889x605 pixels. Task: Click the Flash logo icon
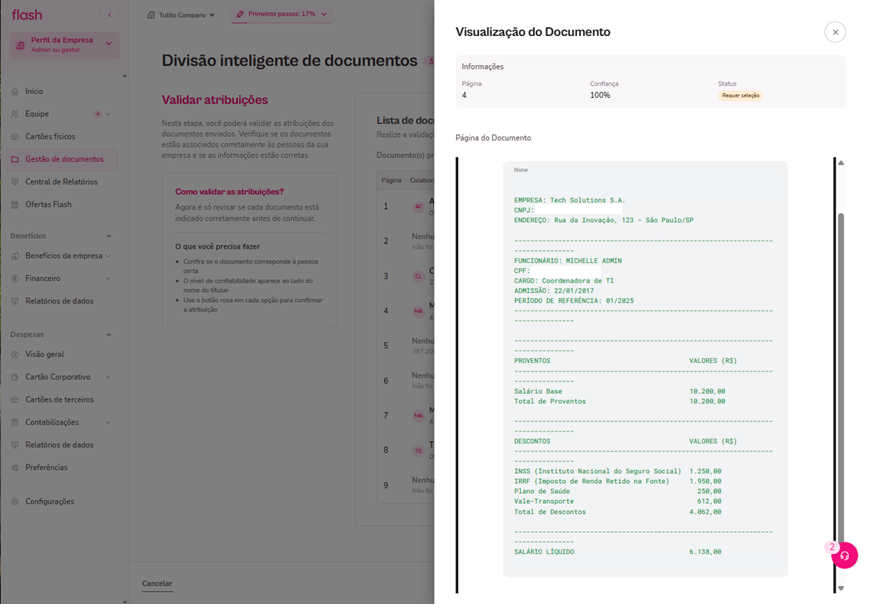(x=26, y=13)
